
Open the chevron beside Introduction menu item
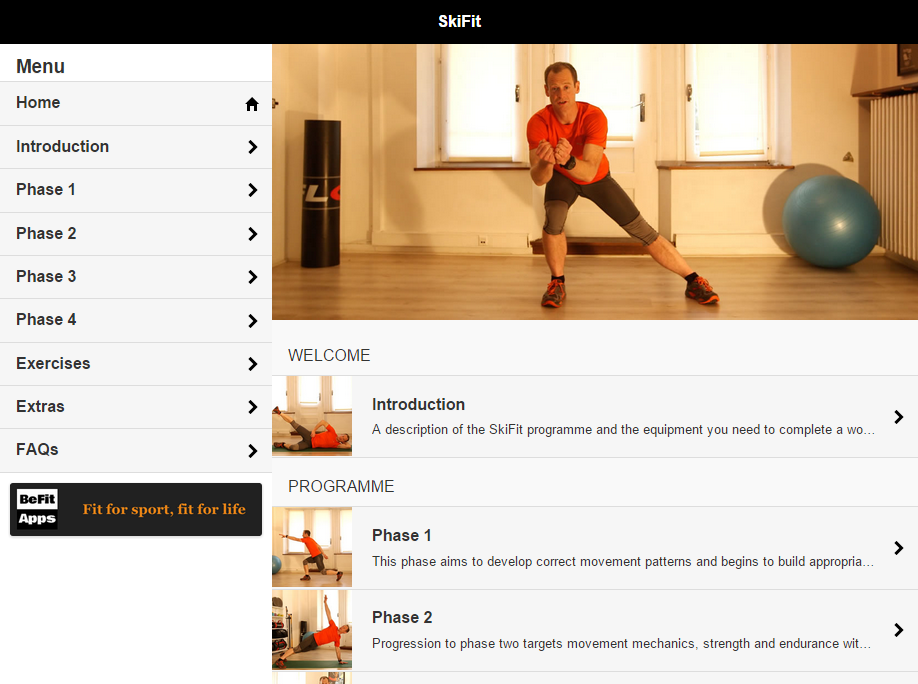[x=252, y=147]
